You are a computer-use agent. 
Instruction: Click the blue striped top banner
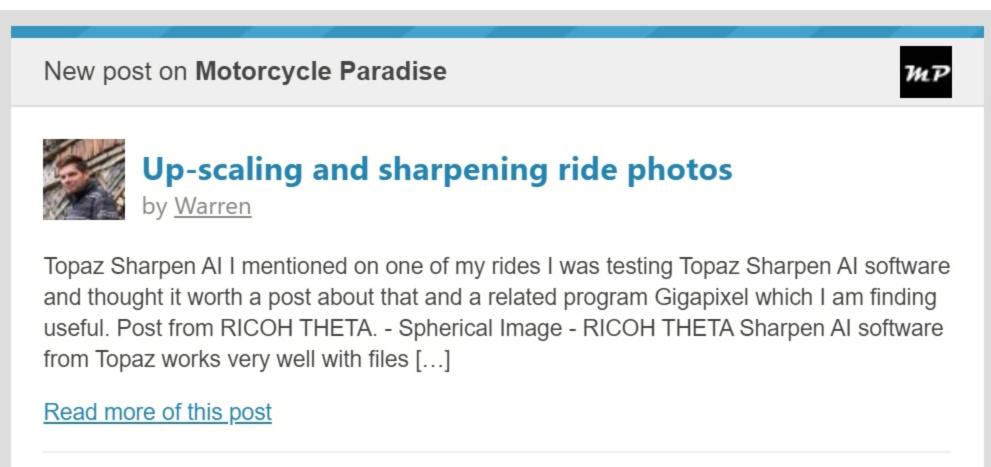(497, 32)
